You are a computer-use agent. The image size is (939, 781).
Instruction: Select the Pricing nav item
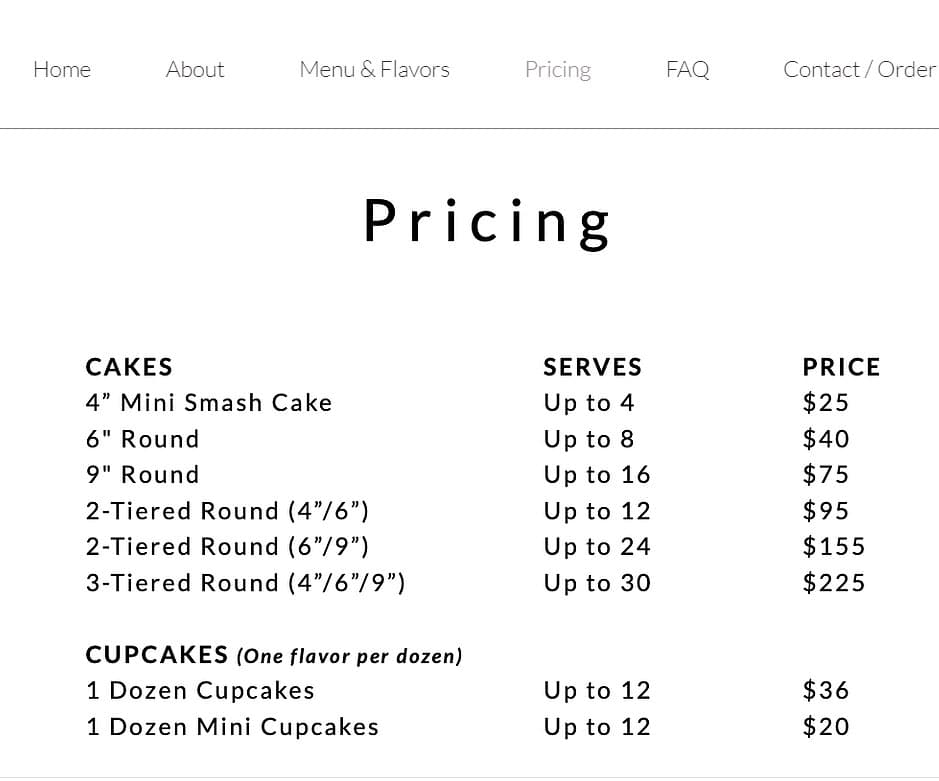pos(557,69)
